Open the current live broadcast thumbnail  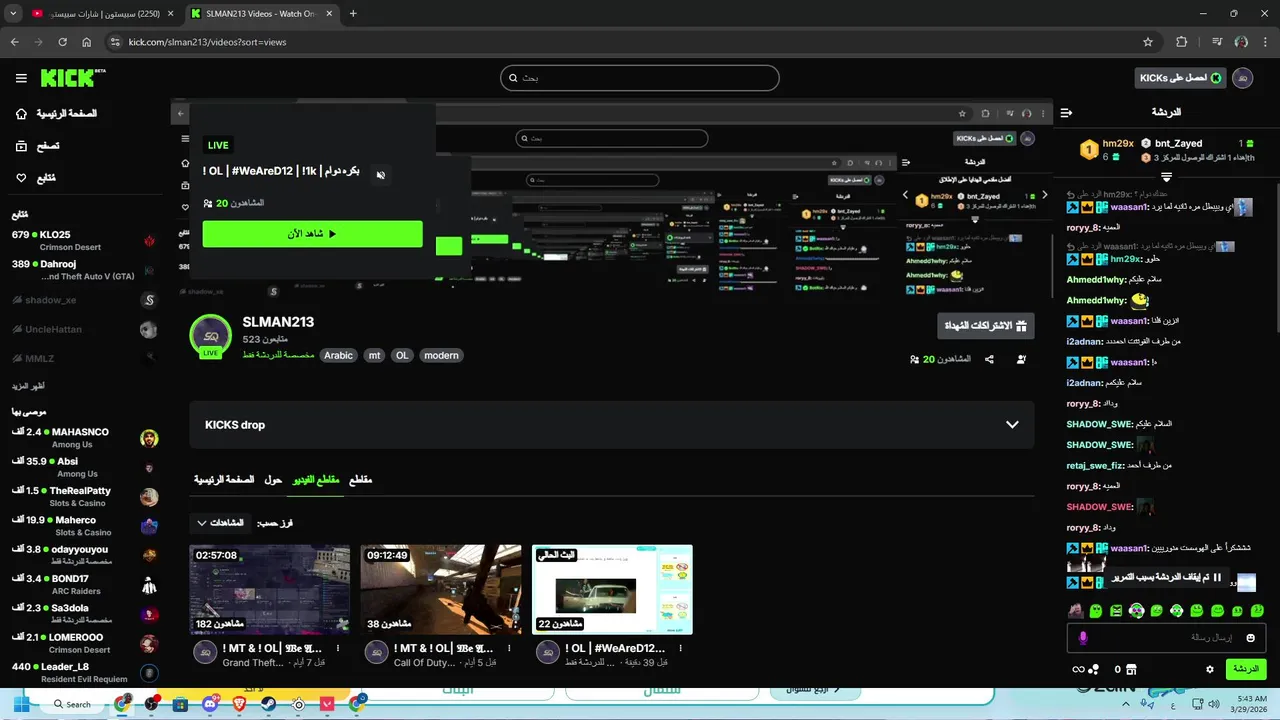tap(612, 590)
